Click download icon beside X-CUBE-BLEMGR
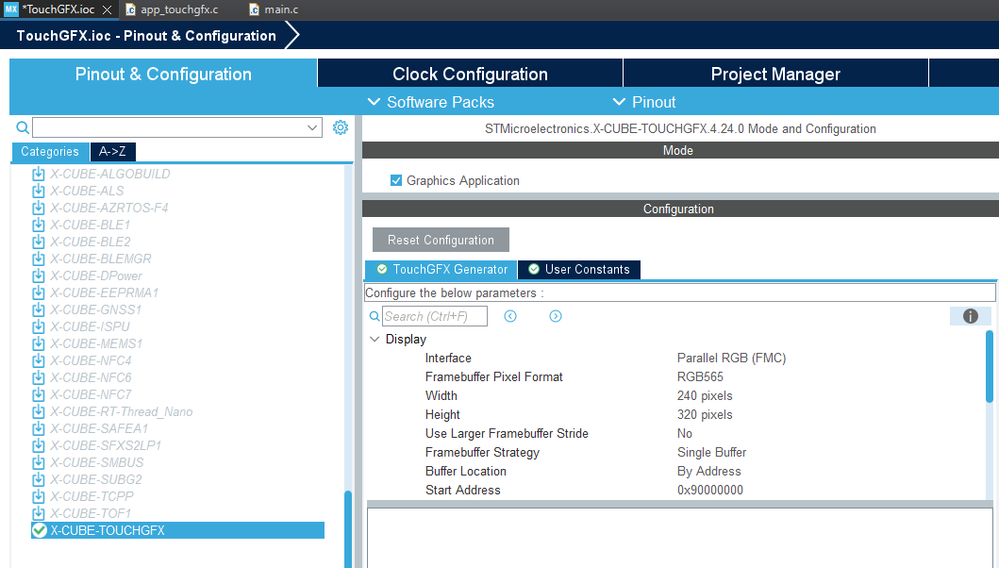This screenshot has height=568, width=999. tap(38, 259)
